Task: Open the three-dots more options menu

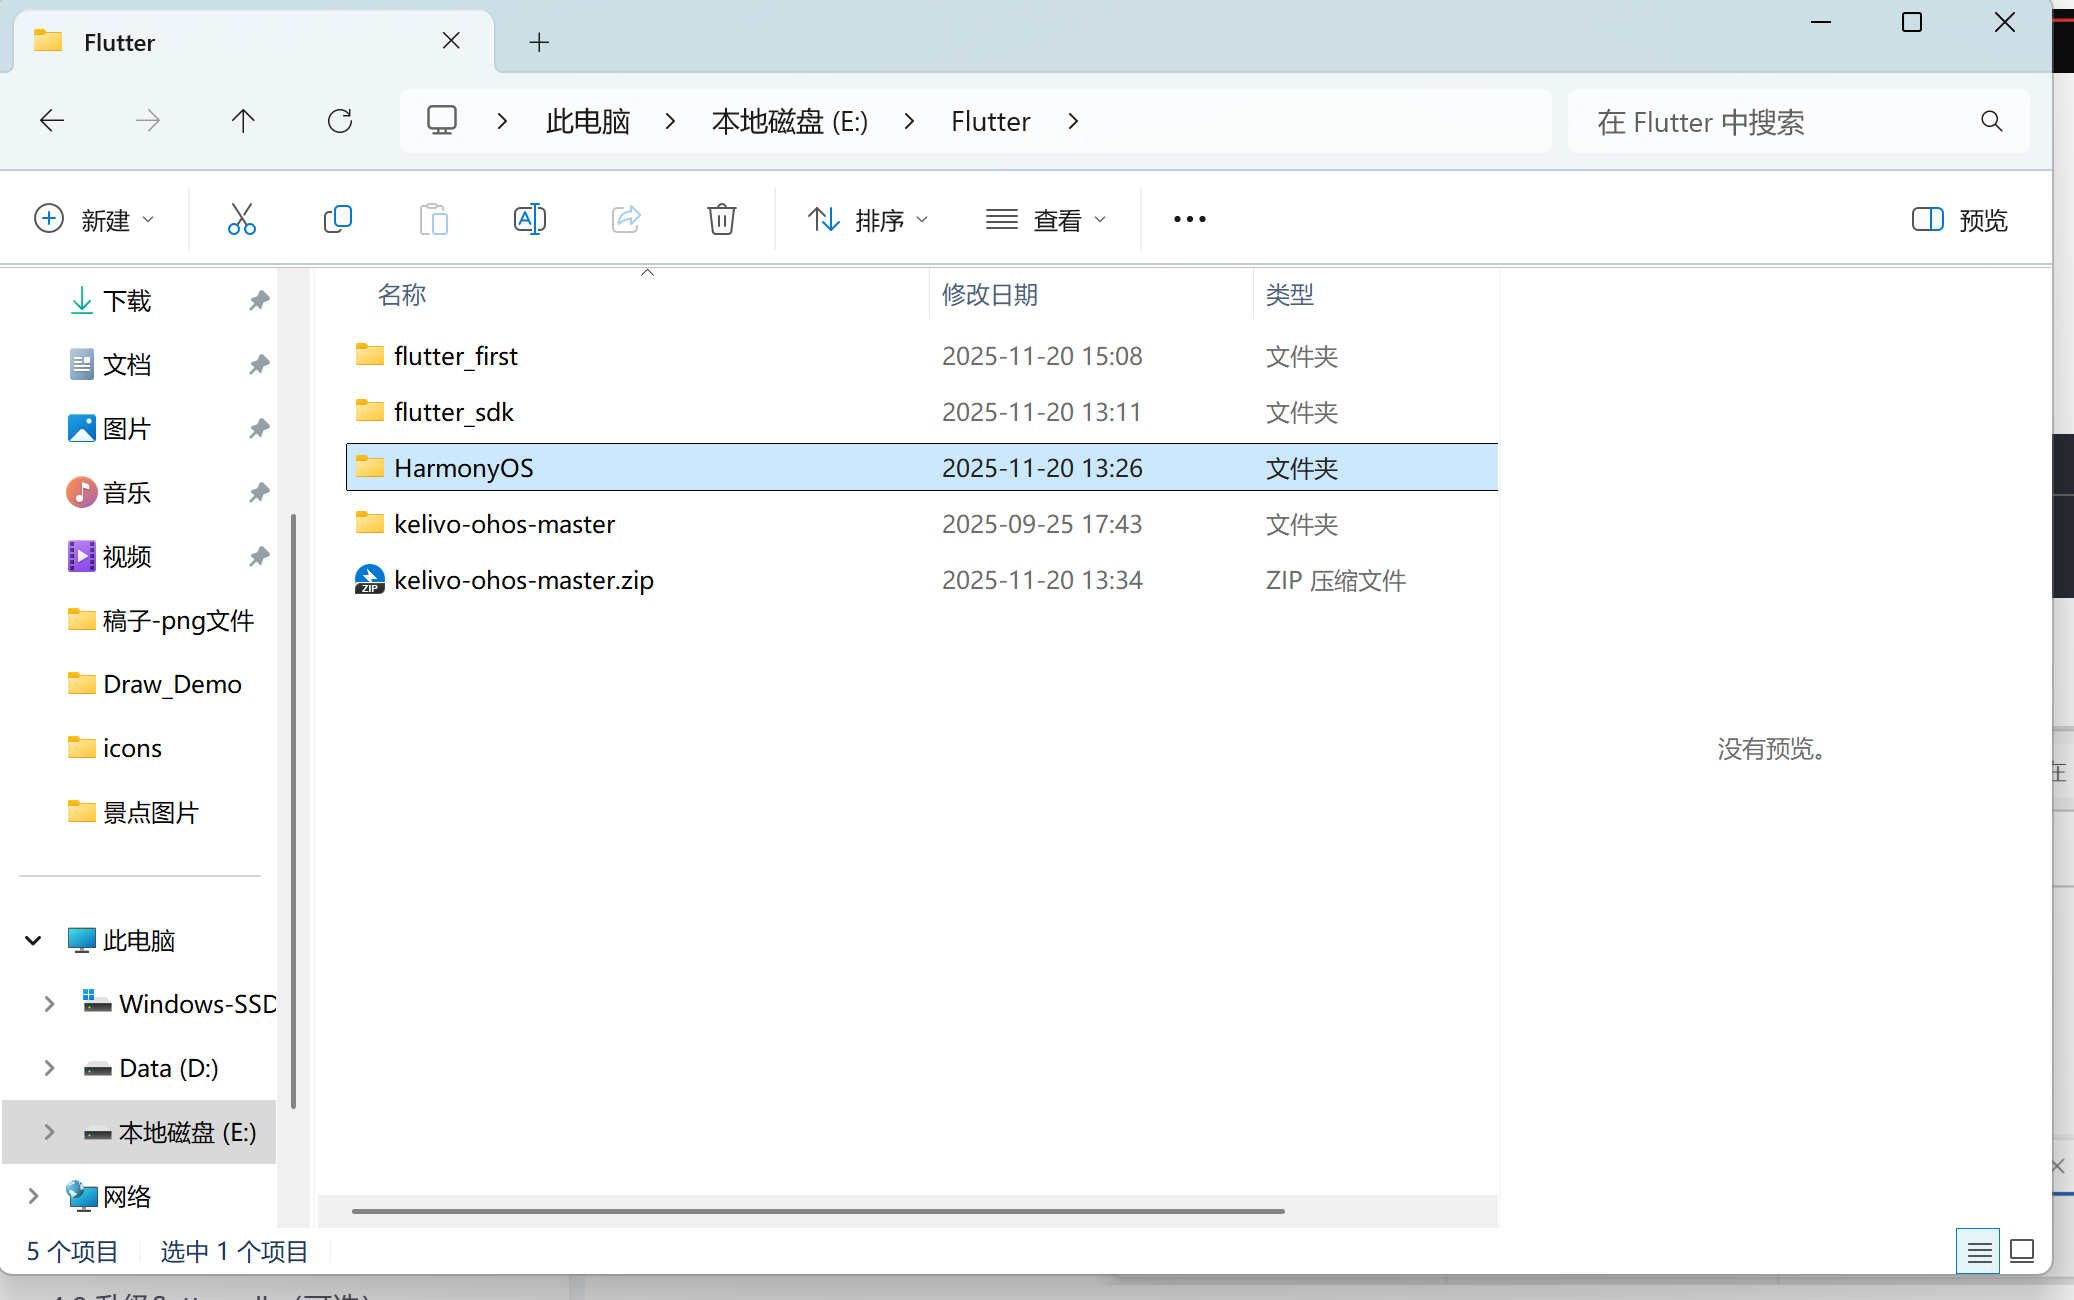Action: [x=1189, y=219]
